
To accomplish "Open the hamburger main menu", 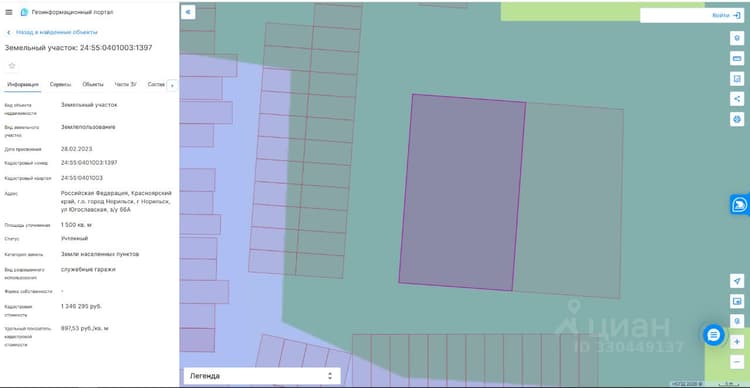I will (x=9, y=12).
